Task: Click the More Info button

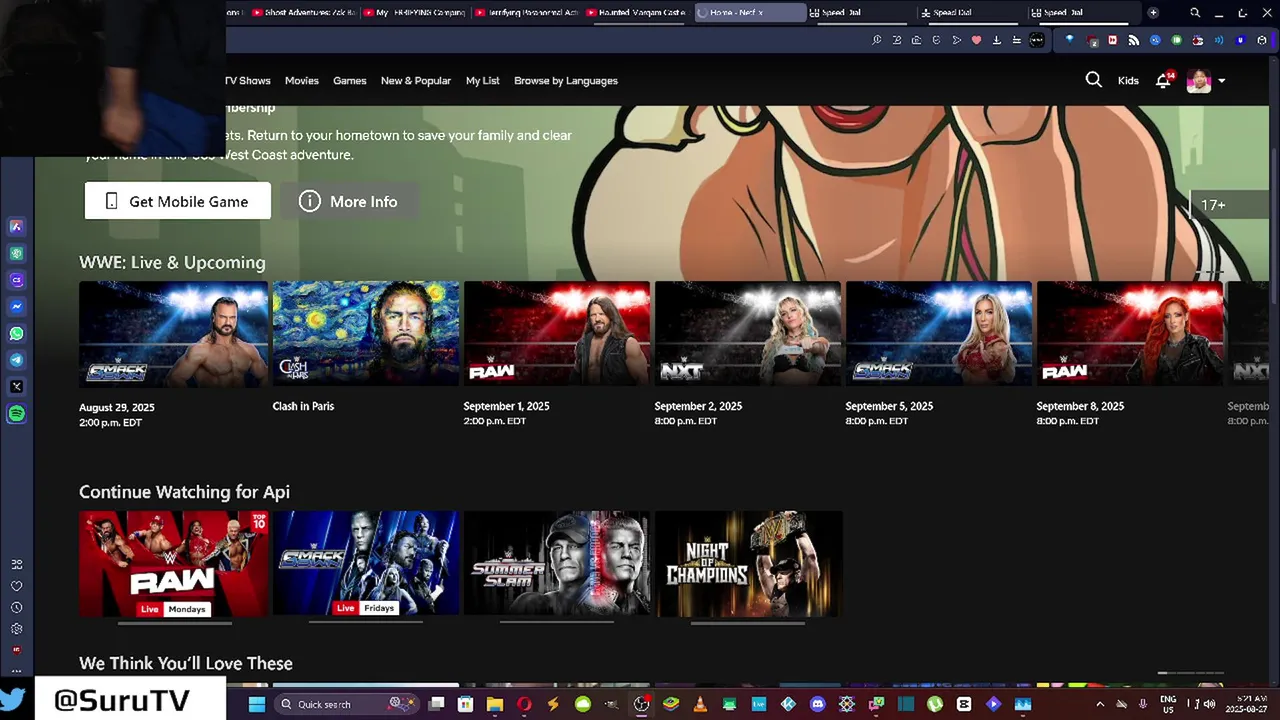Action: click(348, 201)
